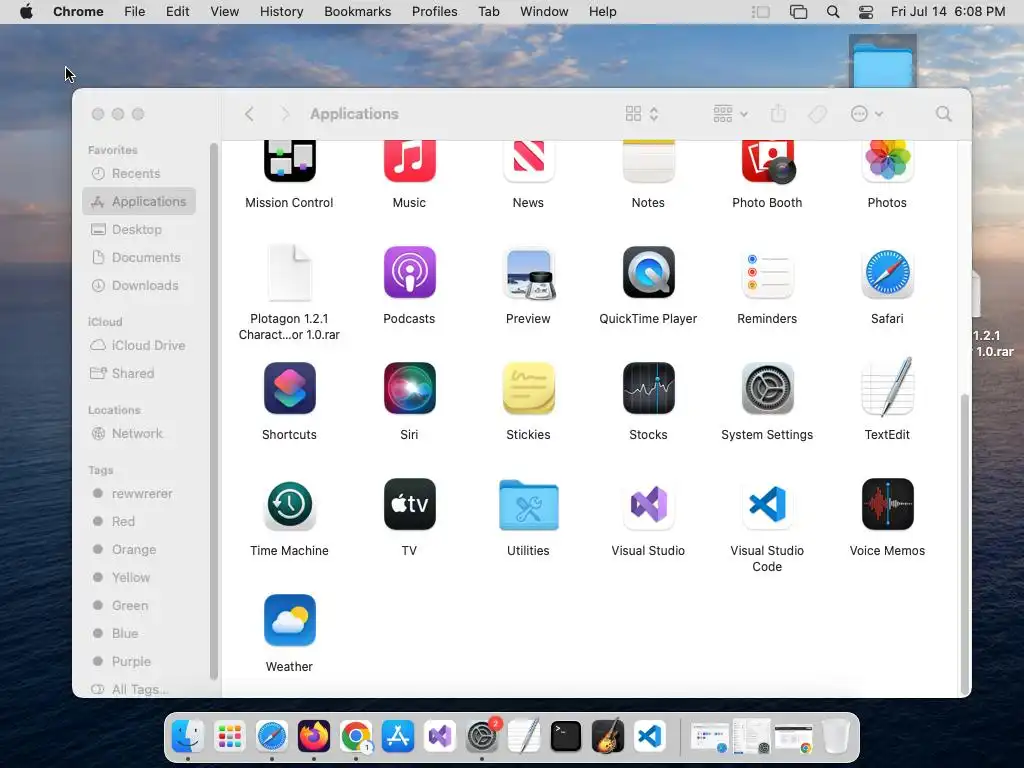Viewport: 1024px width, 768px height.
Task: Select the Orange tag
Action: [x=139, y=550]
